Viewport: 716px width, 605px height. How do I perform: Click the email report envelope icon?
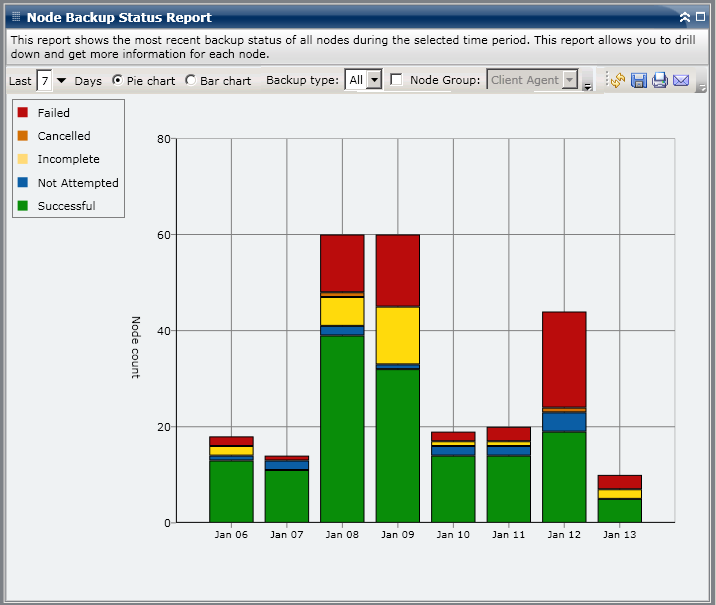[681, 80]
